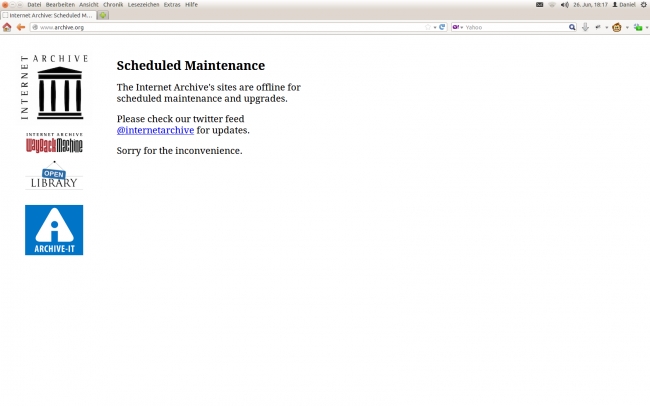This screenshot has width=650, height=406.
Task: Bookmark this page with the star icon
Action: pos(428,27)
